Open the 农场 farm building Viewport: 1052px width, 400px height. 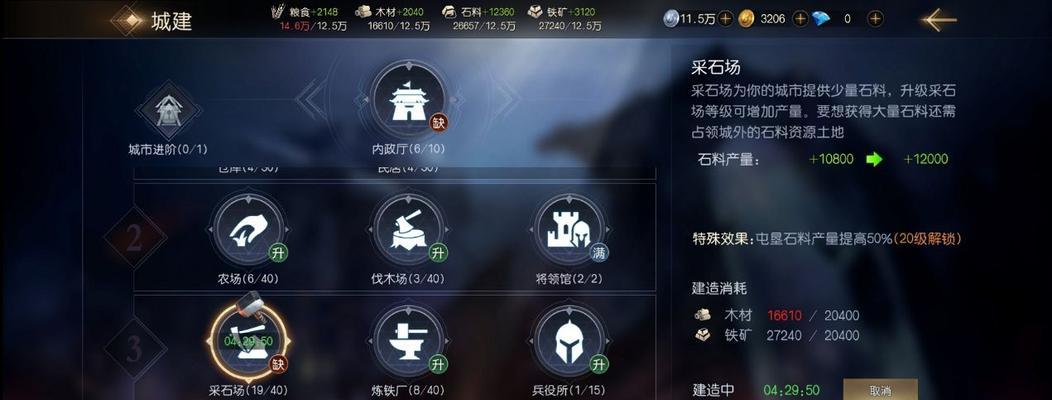coord(248,231)
